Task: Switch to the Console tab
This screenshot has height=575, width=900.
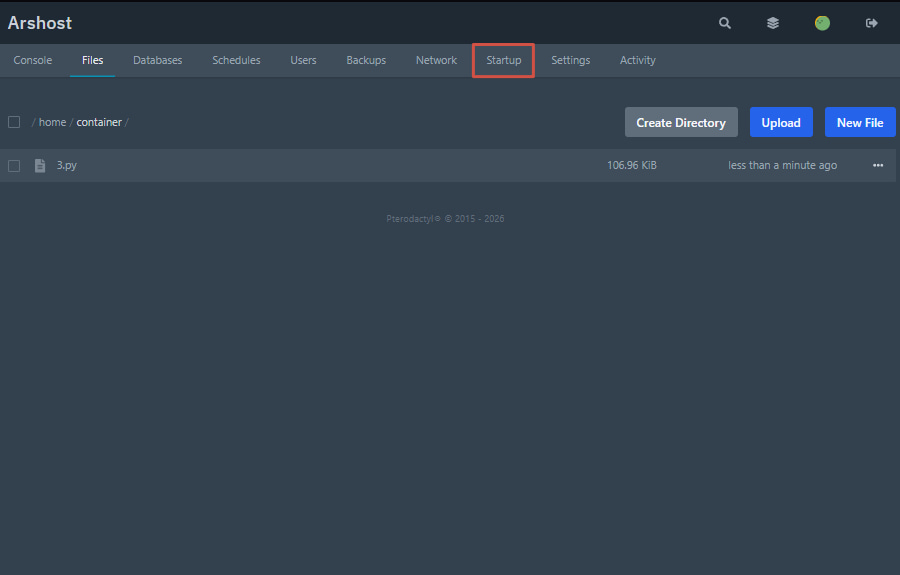Action: click(x=33, y=60)
